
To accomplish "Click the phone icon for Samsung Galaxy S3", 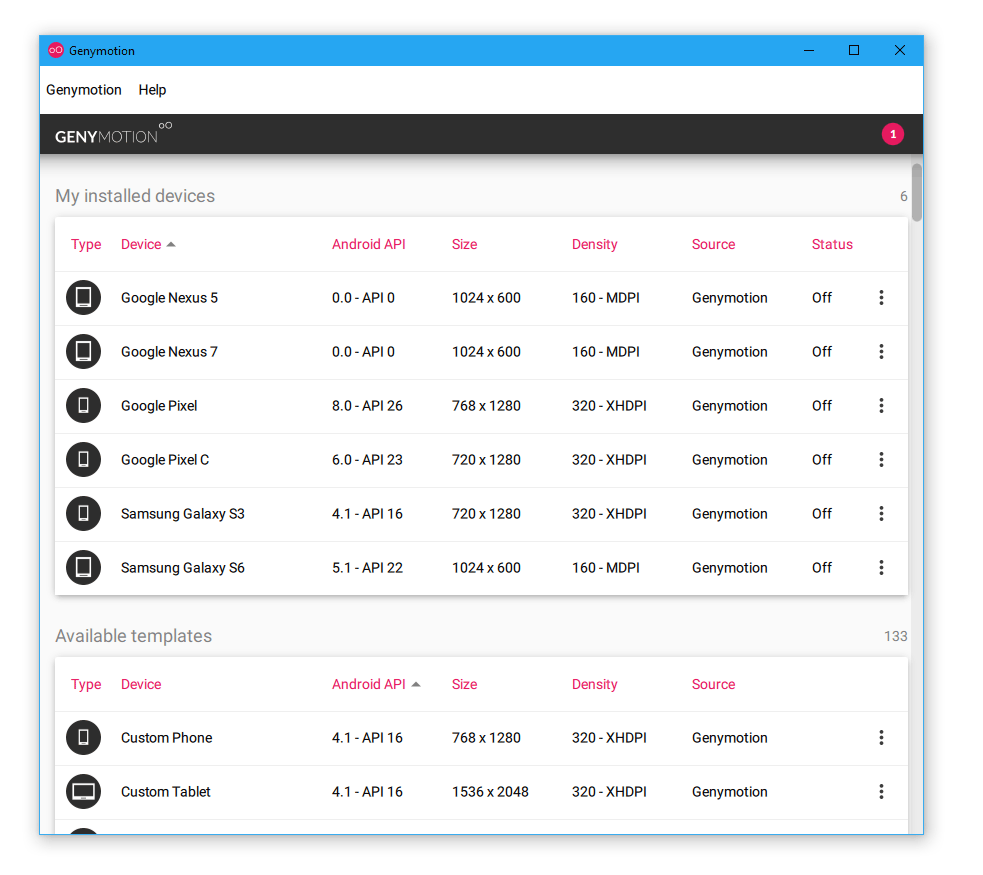I will click(83, 513).
